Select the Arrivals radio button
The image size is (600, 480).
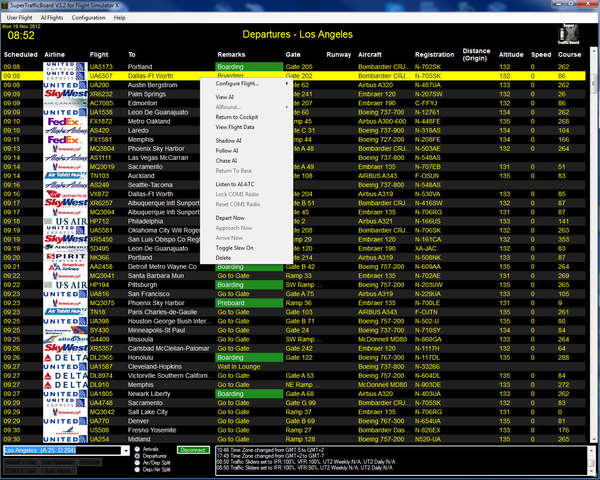[137, 449]
